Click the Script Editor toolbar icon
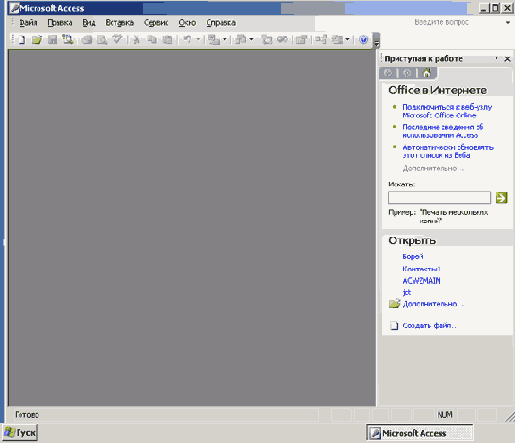 click(282, 40)
